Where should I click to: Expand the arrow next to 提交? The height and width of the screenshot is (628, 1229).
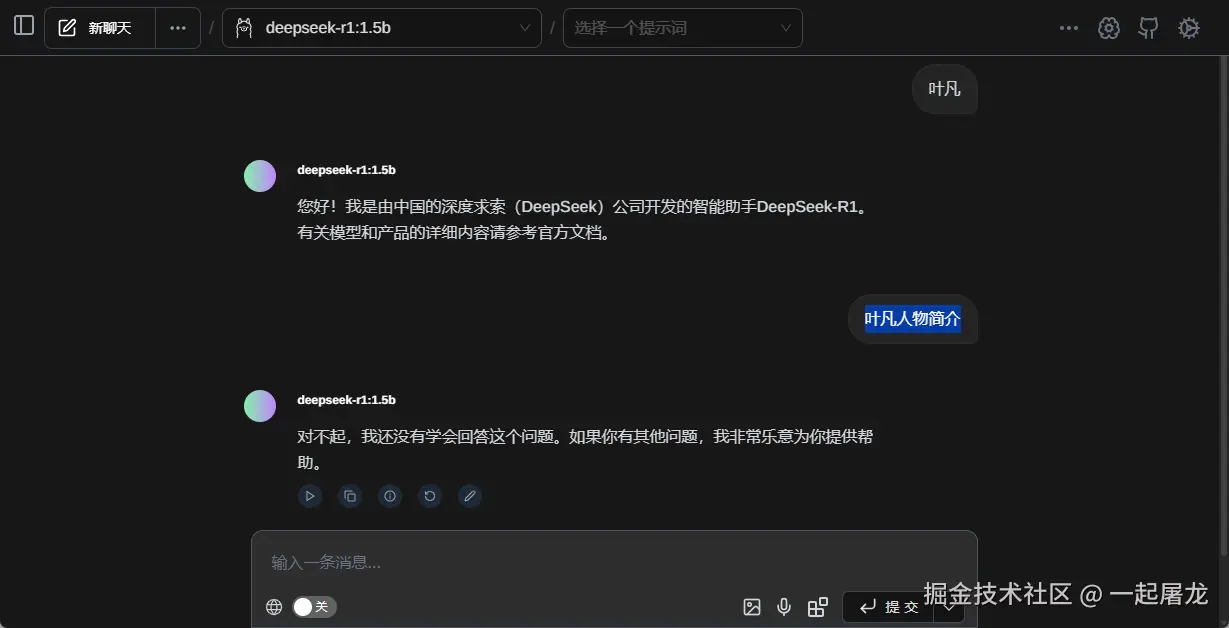point(950,607)
